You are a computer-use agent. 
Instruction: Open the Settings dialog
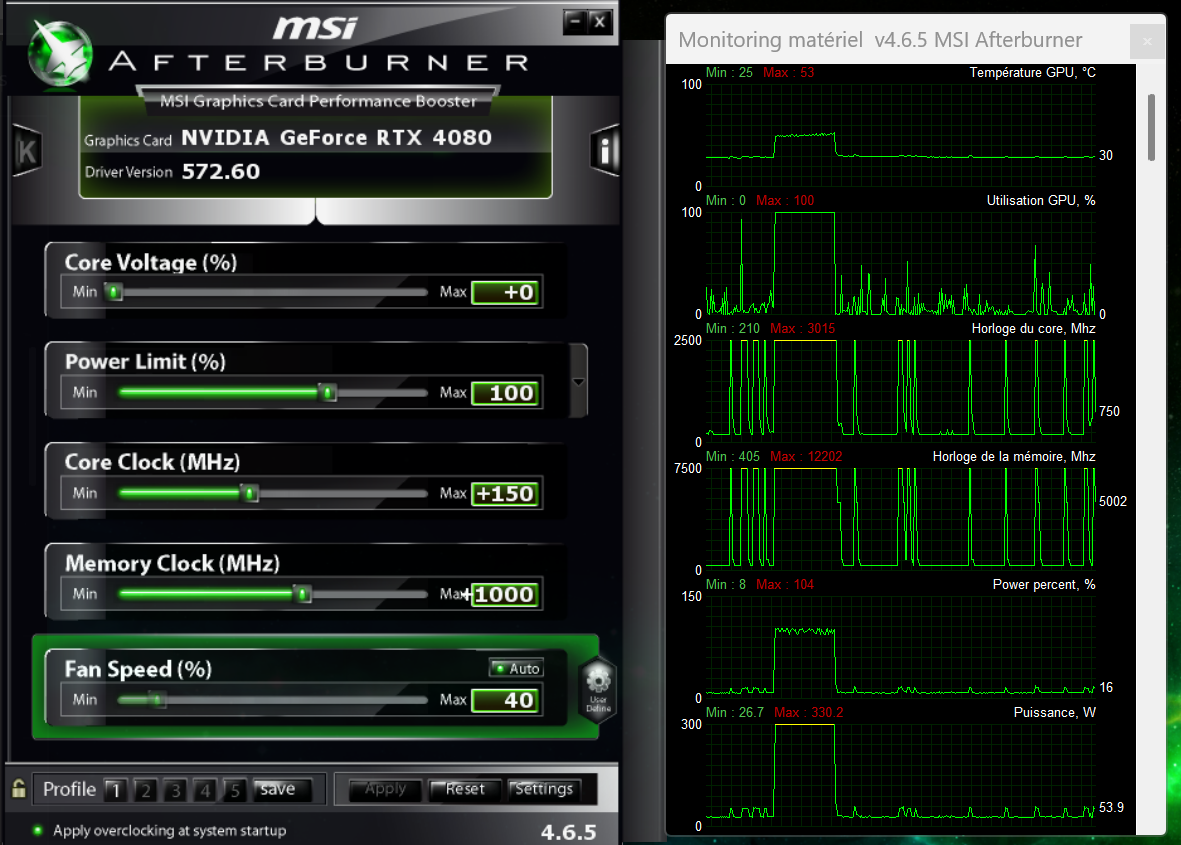543,789
